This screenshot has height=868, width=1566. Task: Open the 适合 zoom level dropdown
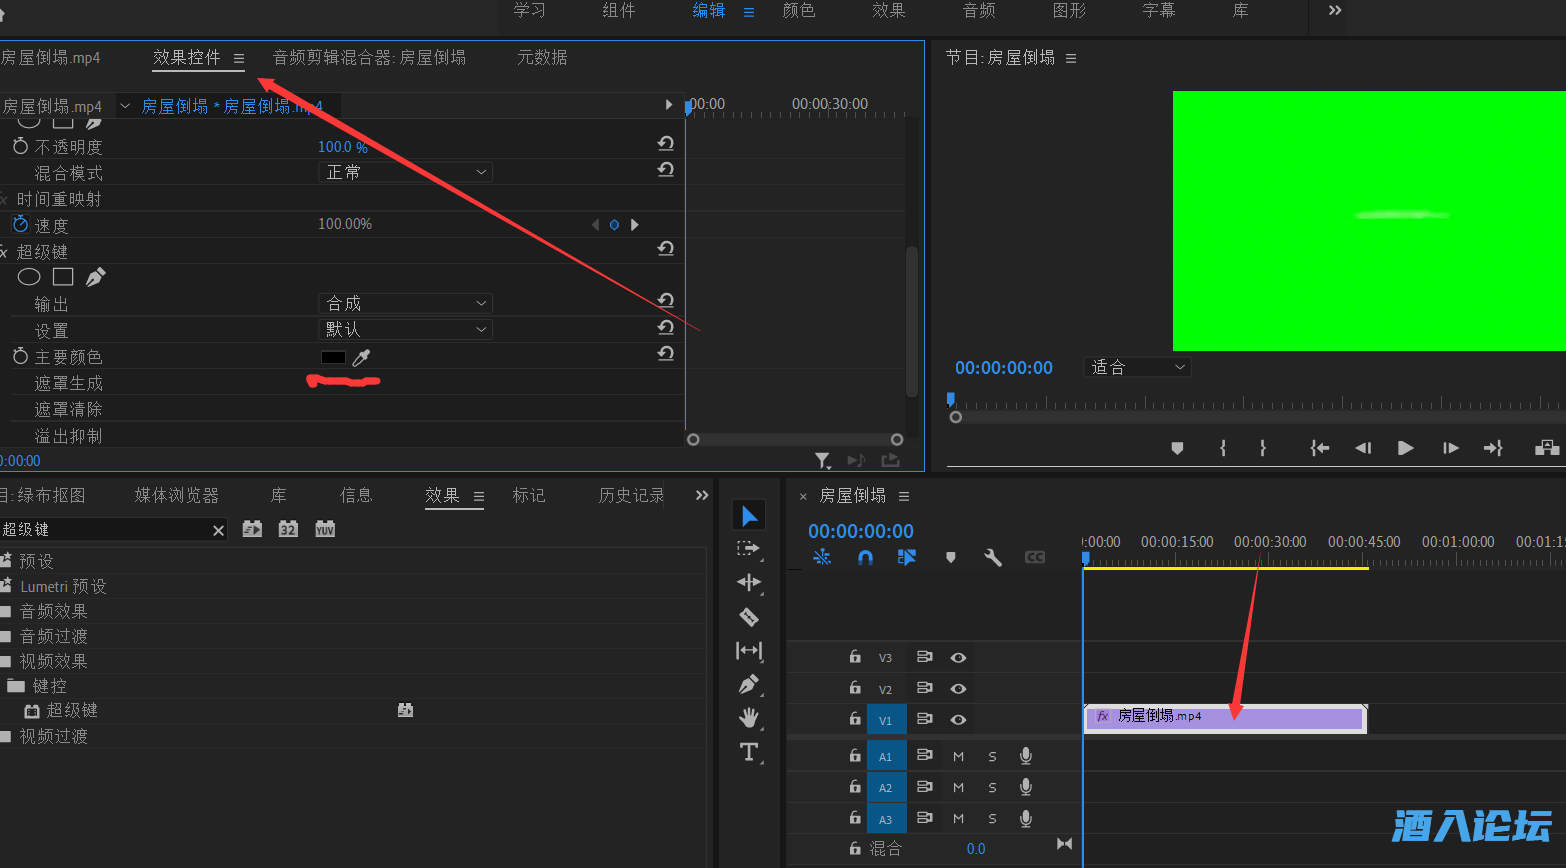pos(1137,367)
